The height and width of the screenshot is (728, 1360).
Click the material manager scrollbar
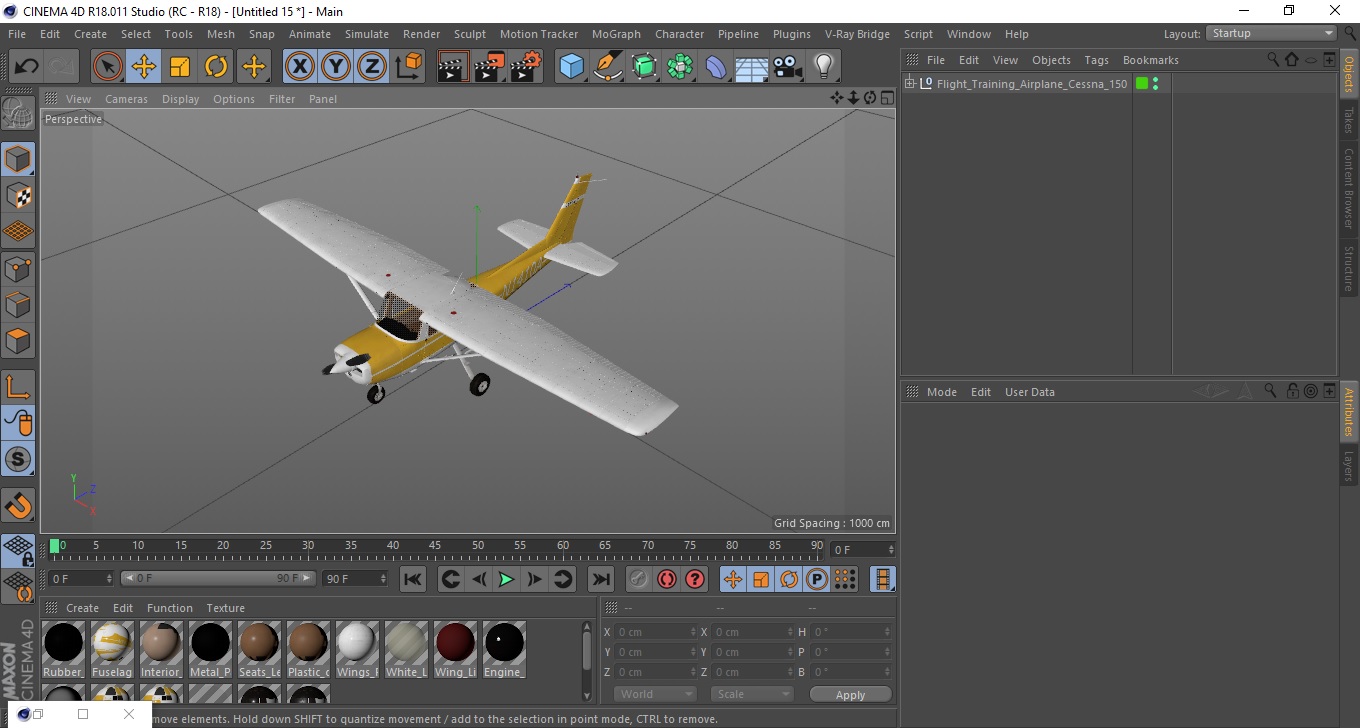click(x=587, y=649)
